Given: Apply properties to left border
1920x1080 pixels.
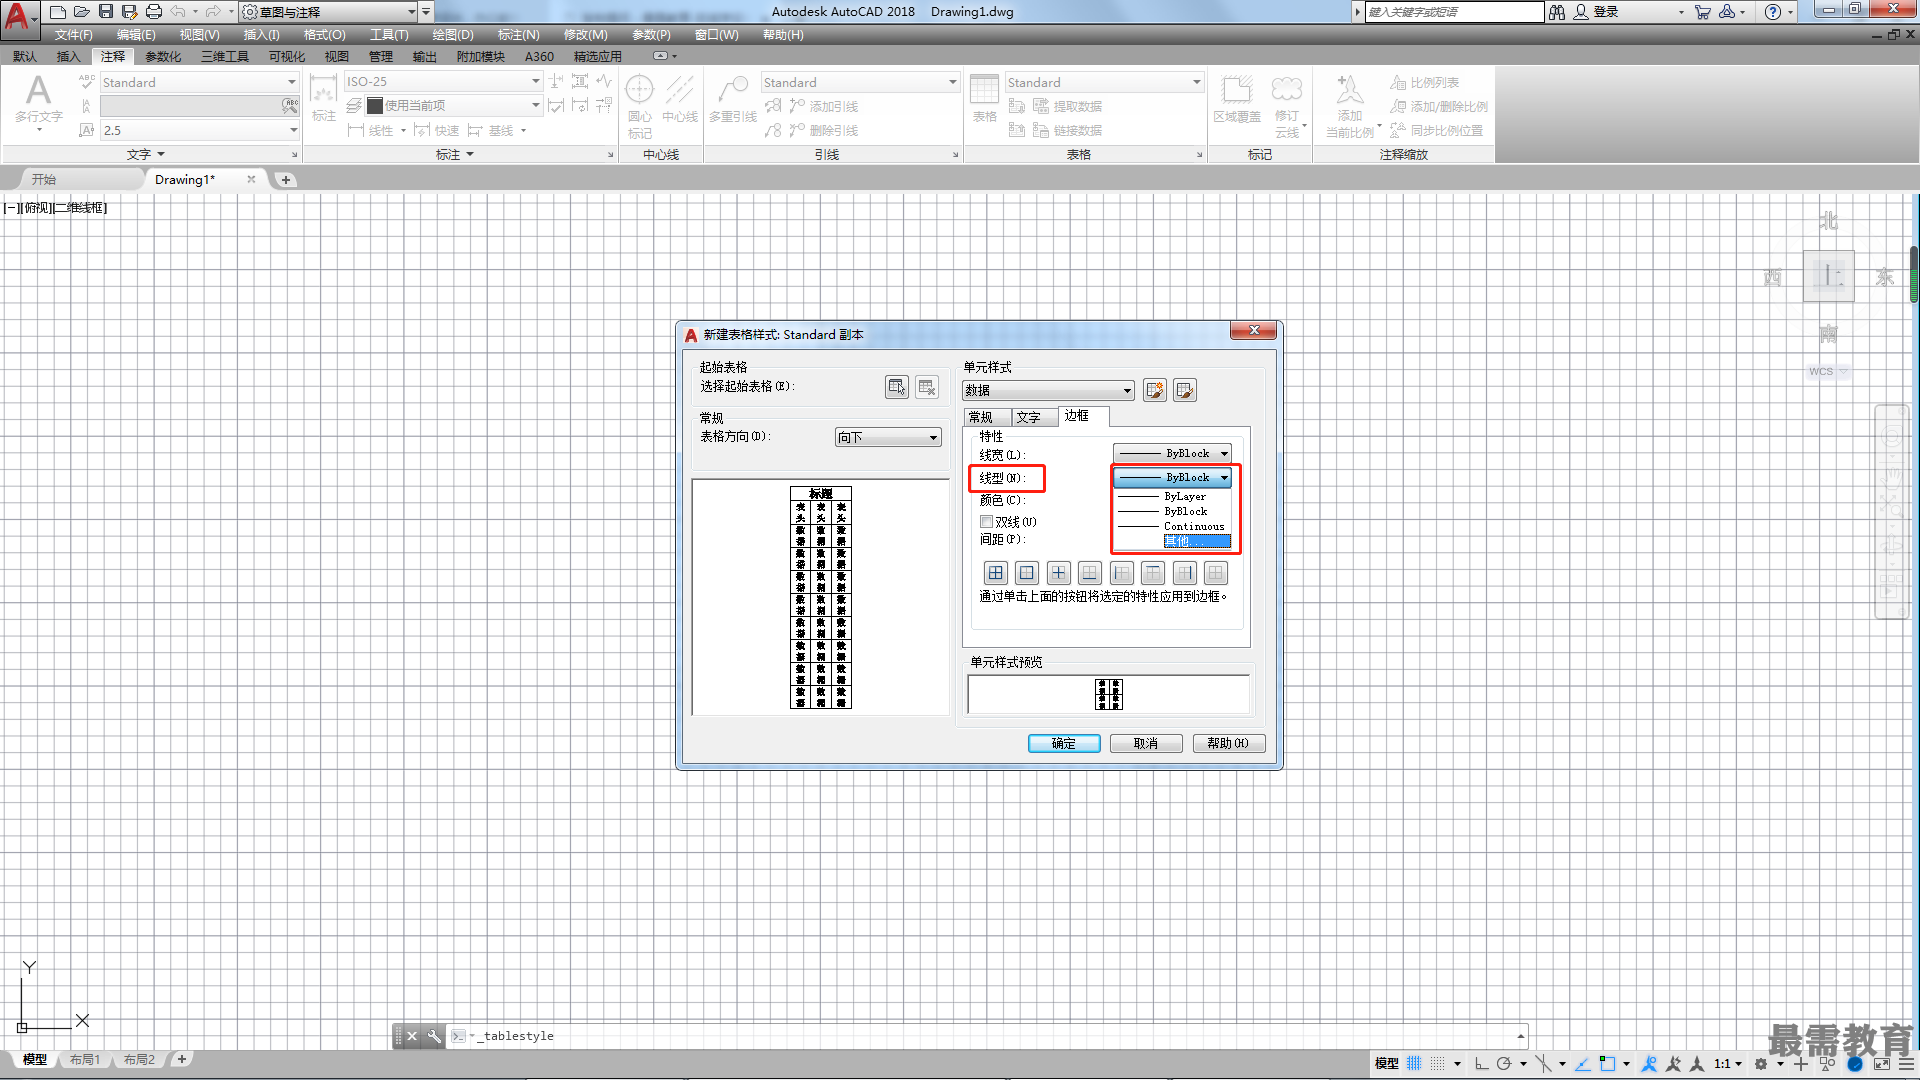Looking at the screenshot, I should pos(1122,573).
